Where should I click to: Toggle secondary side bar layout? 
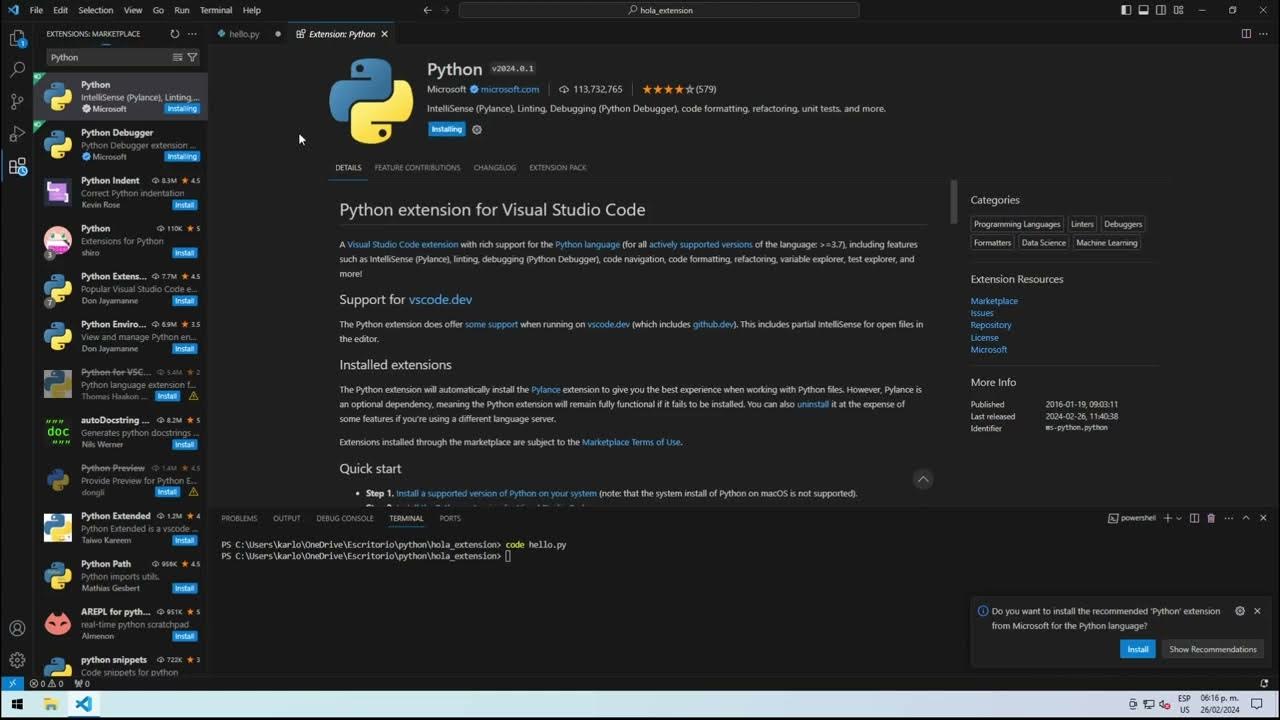[x=1162, y=10]
